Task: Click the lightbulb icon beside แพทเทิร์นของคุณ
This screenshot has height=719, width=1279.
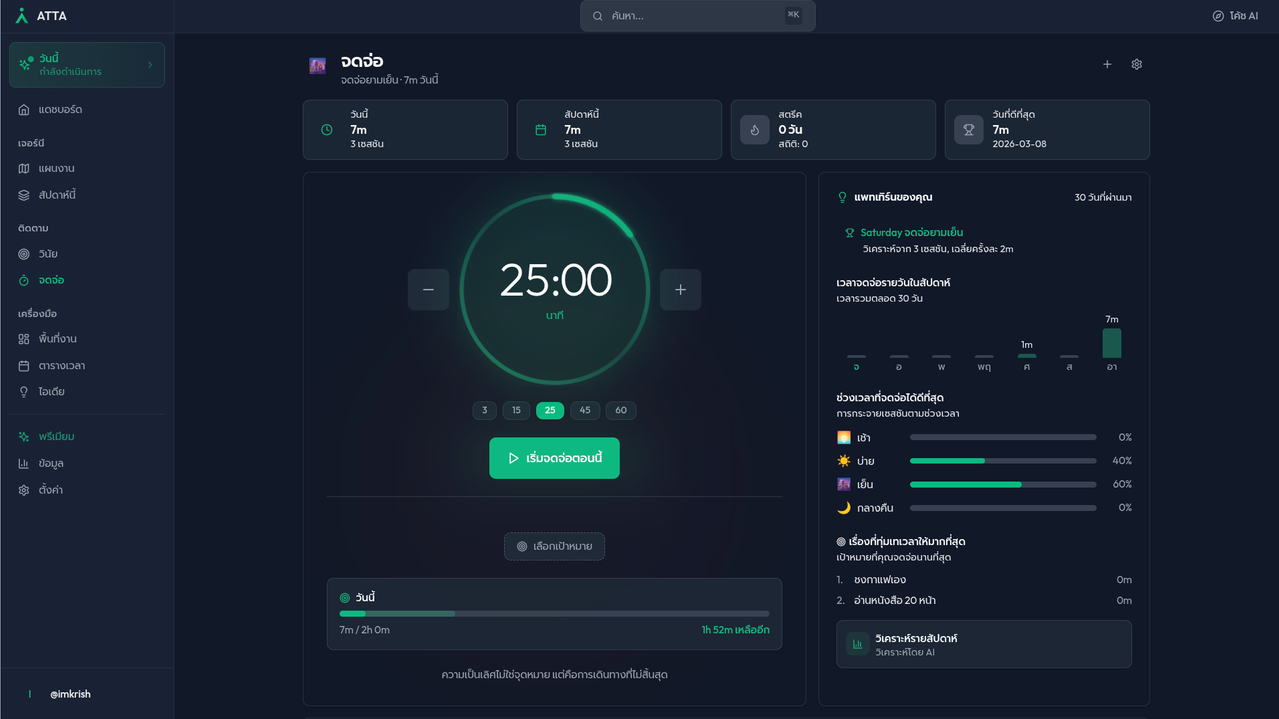Action: (x=842, y=197)
